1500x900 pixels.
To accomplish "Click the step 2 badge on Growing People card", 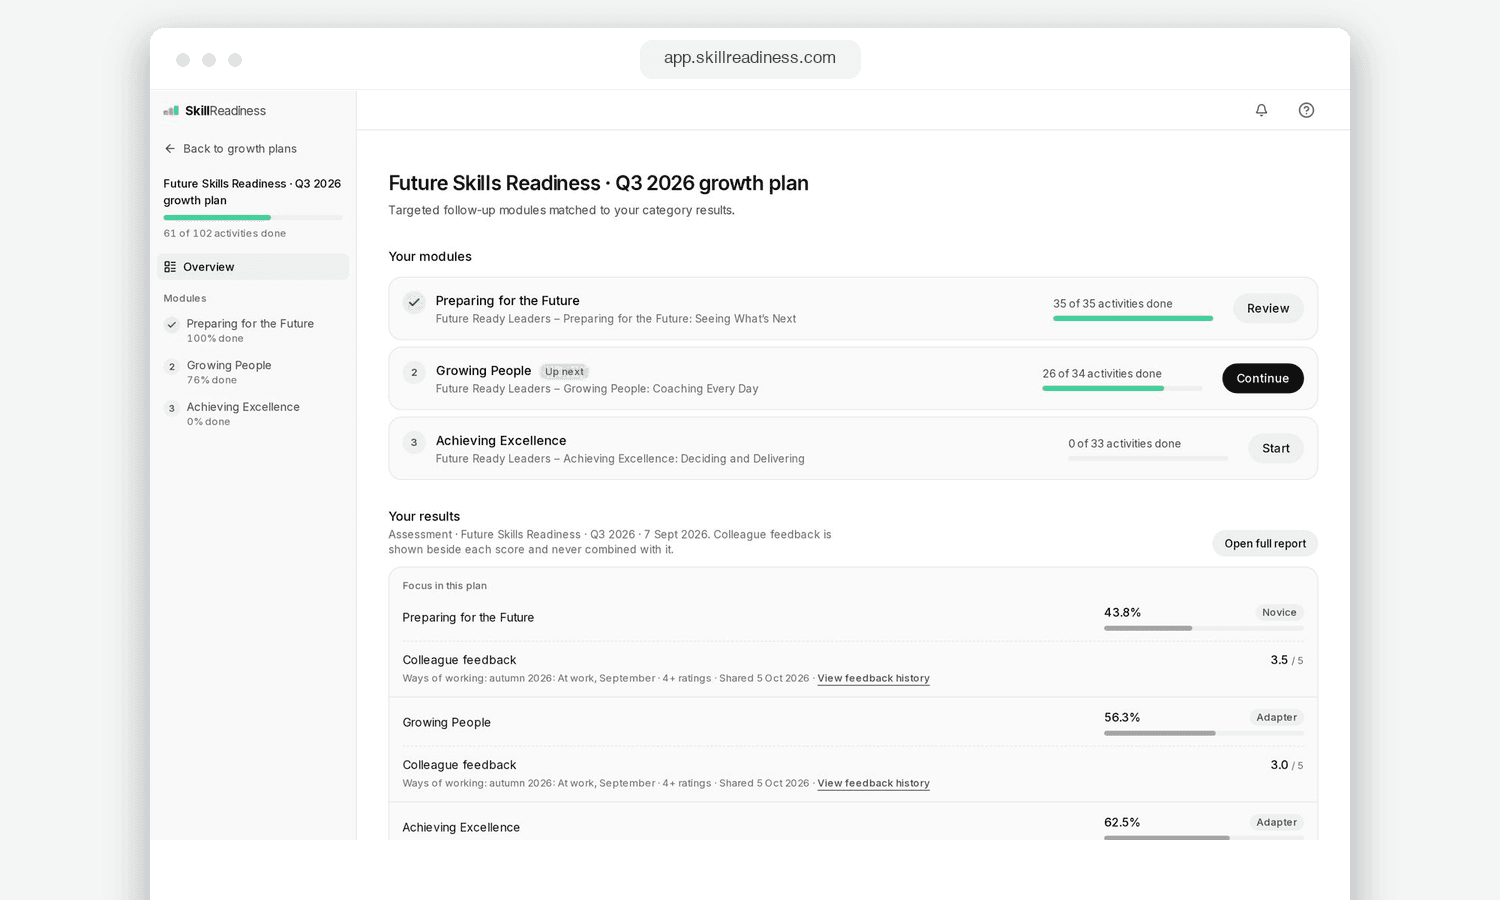I will click(414, 372).
